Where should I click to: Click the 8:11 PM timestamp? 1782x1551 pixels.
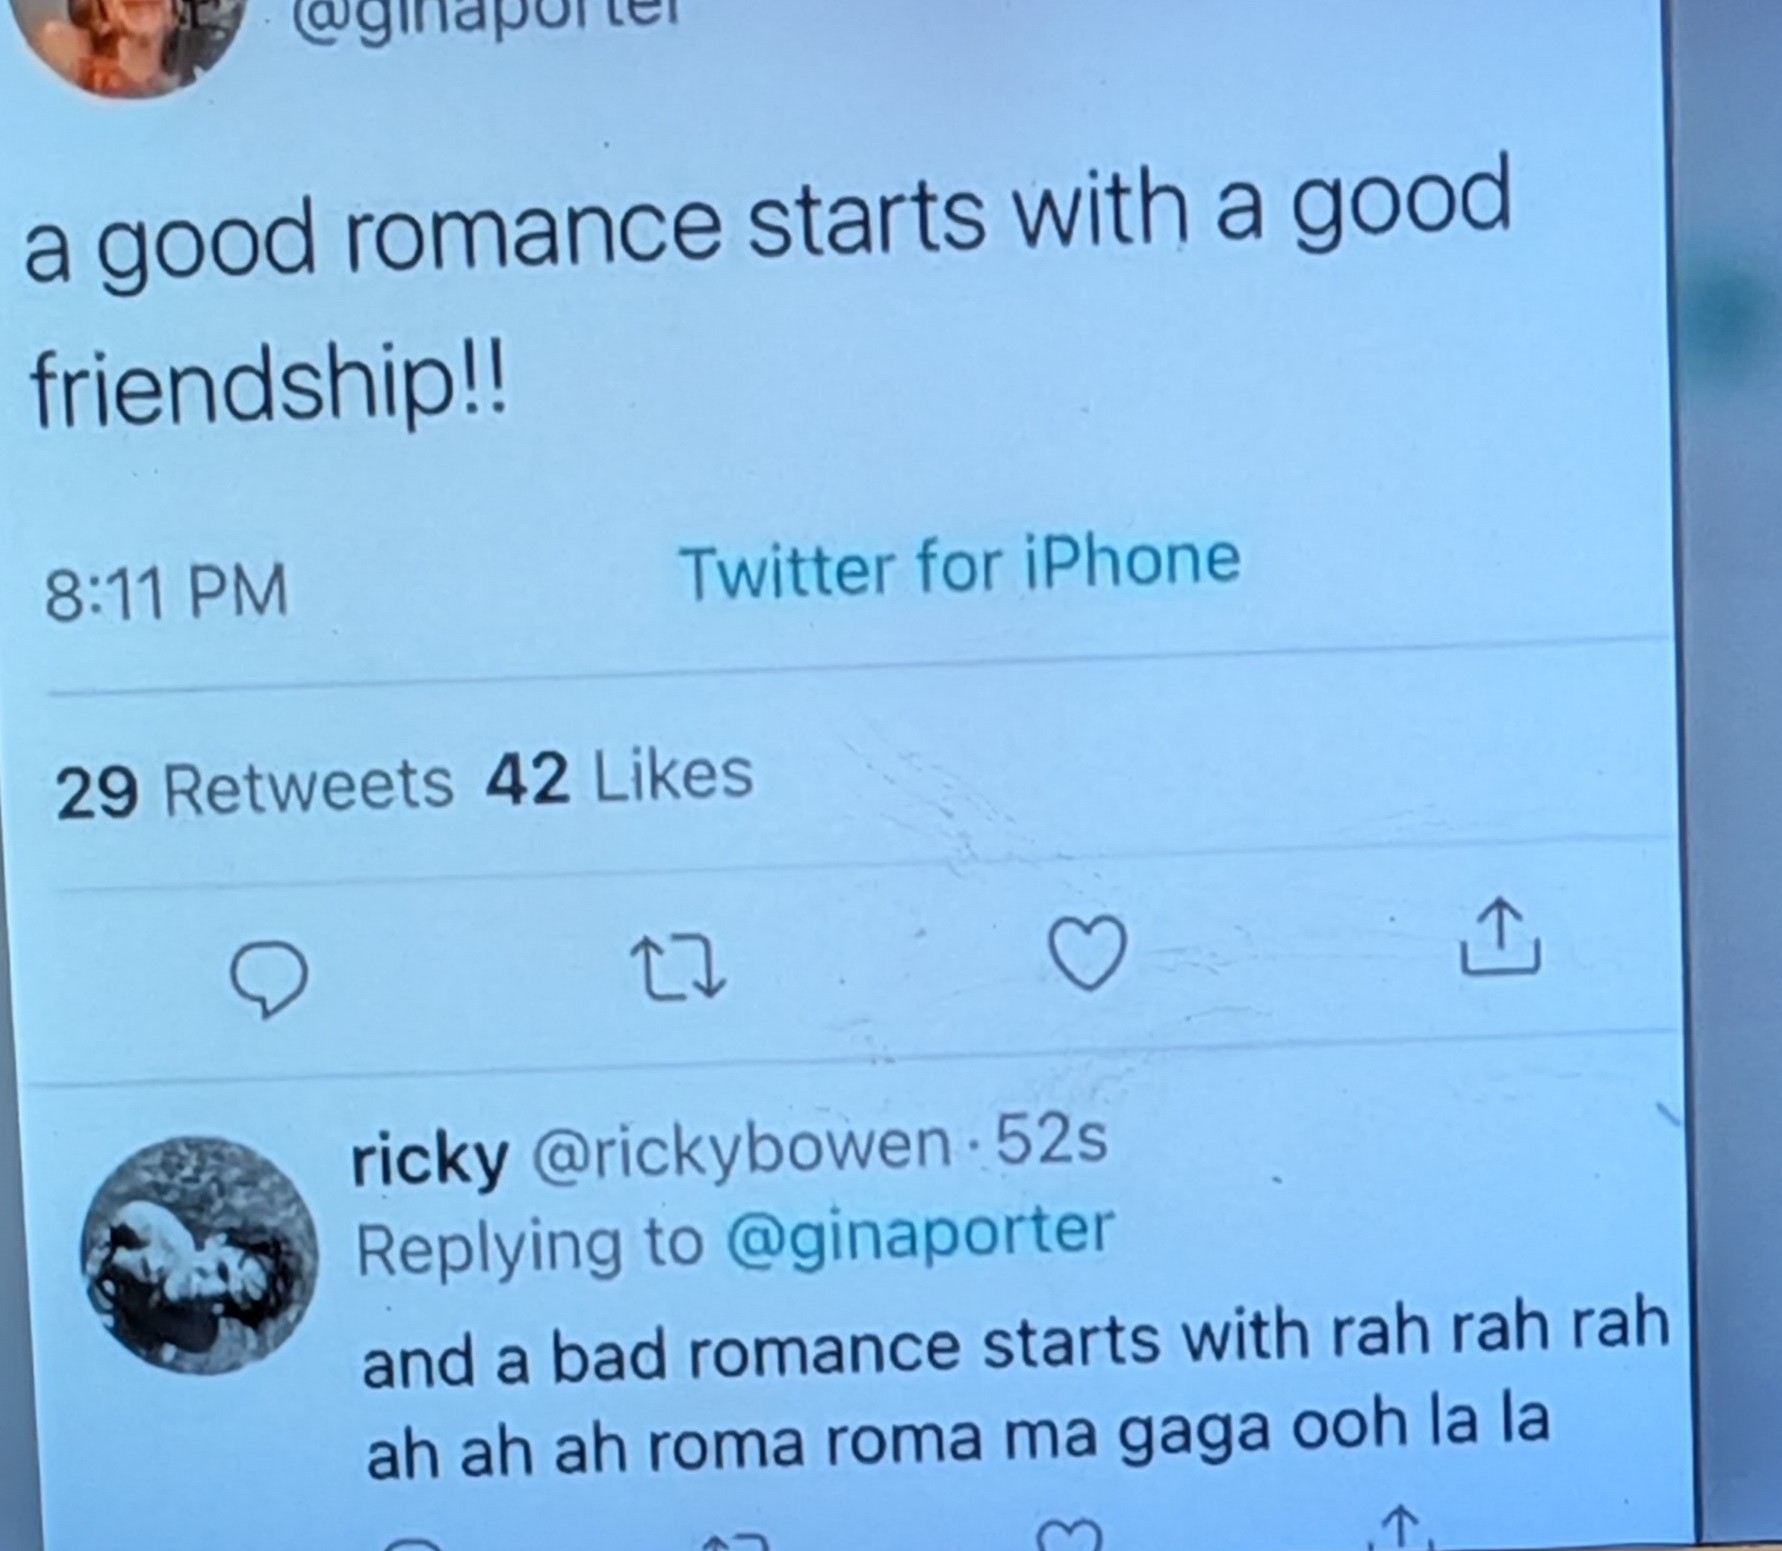[x=166, y=592]
